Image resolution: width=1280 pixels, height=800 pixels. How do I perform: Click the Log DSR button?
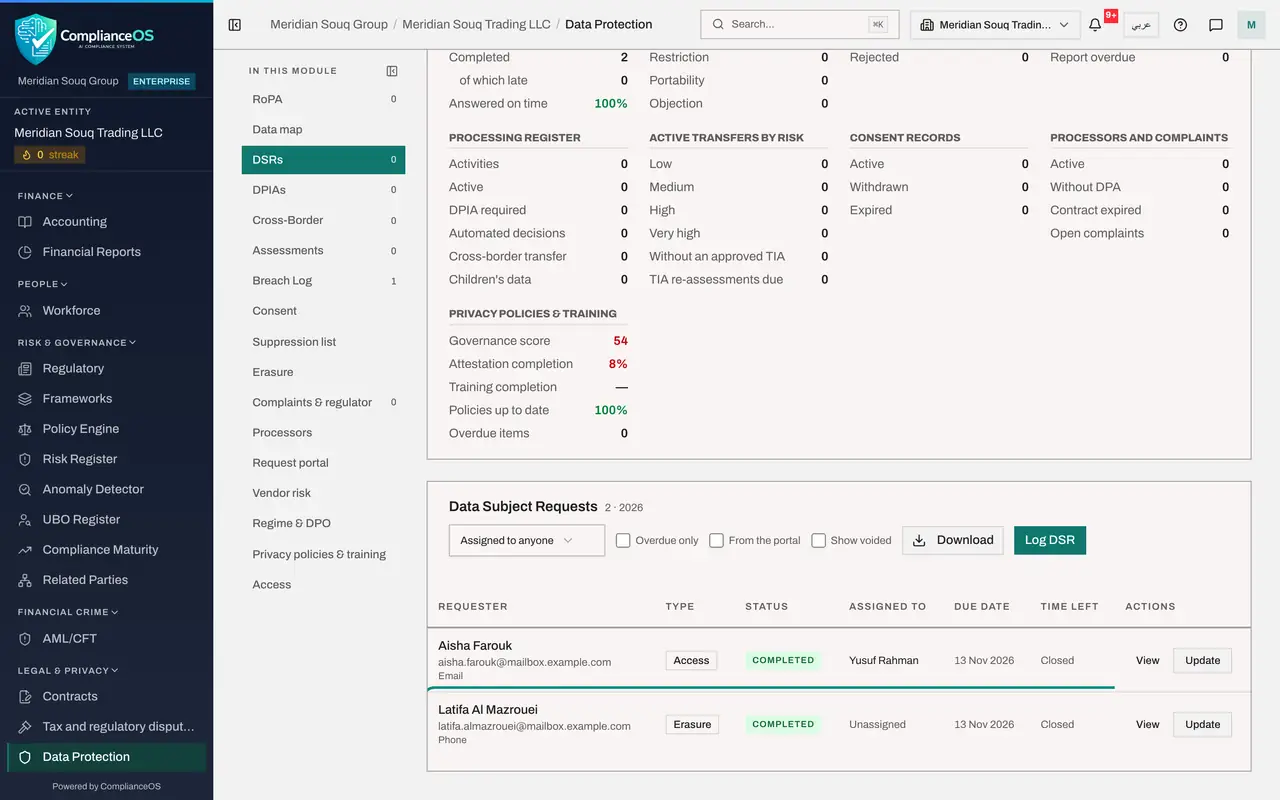tap(1050, 540)
